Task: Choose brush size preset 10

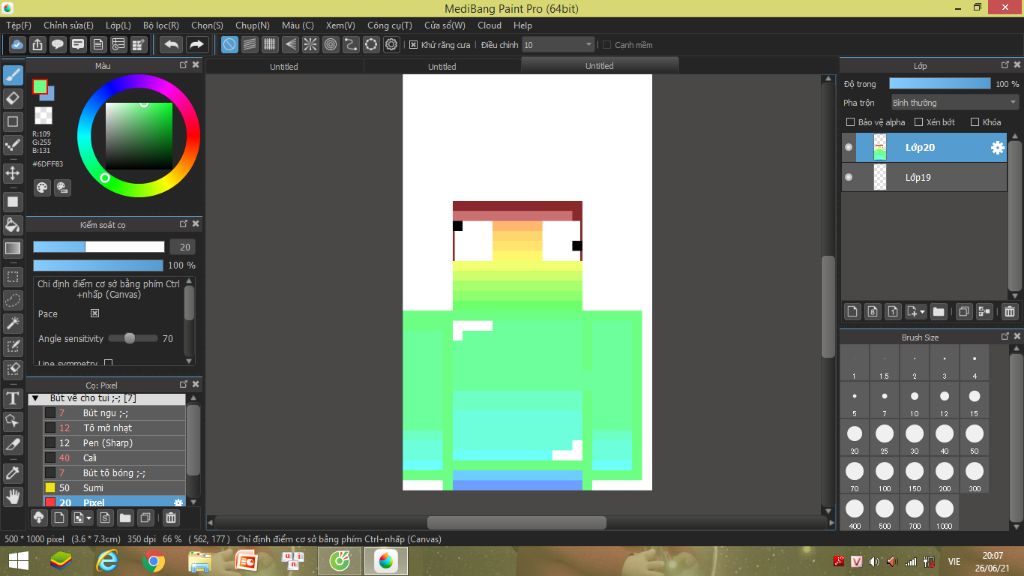Action: [x=914, y=400]
